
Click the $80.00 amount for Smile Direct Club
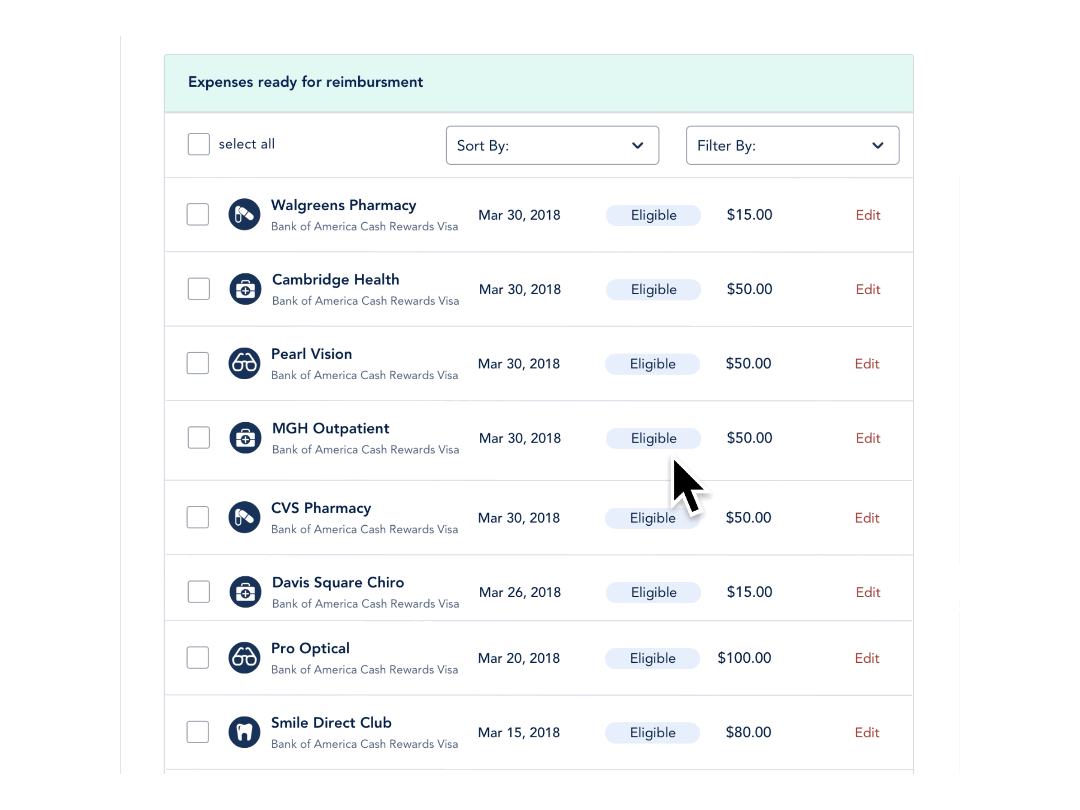[x=749, y=732]
